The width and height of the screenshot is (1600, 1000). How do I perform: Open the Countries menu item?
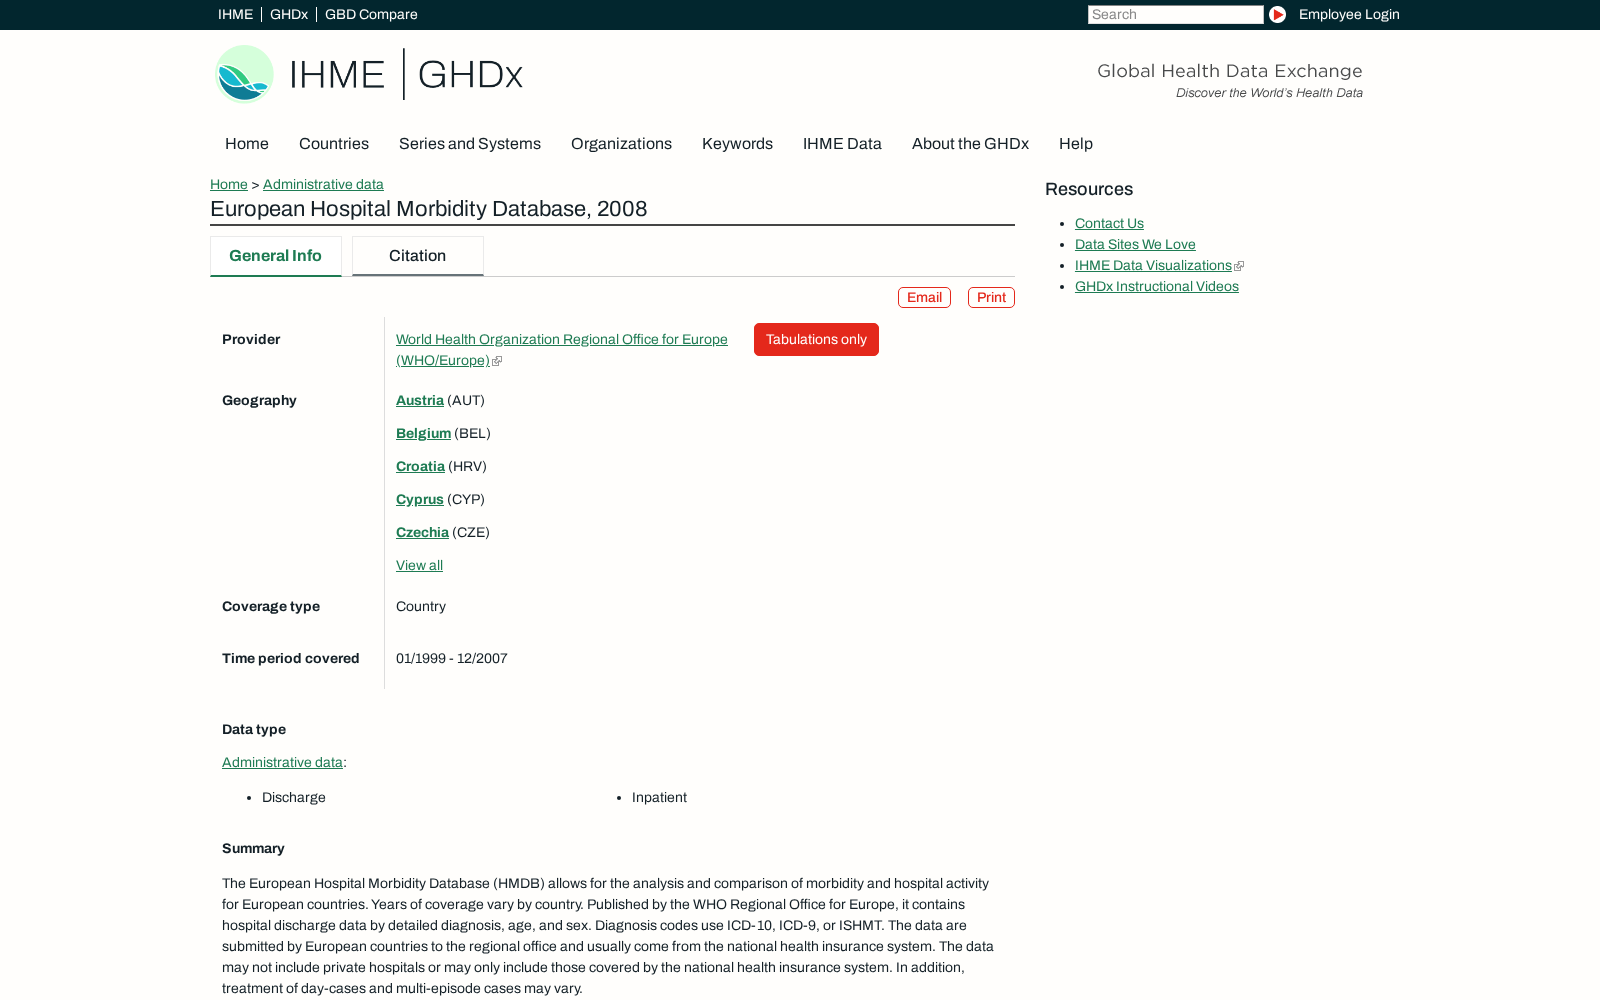tap(334, 144)
